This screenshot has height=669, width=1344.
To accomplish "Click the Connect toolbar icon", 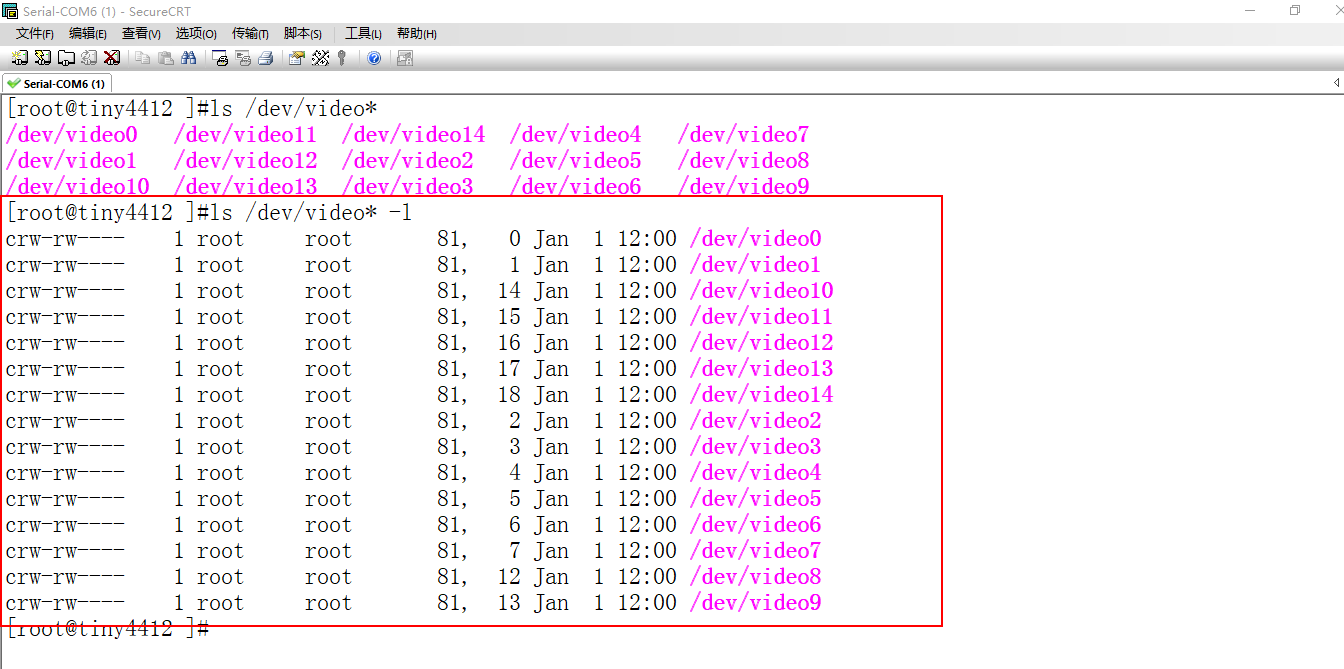I will point(20,58).
